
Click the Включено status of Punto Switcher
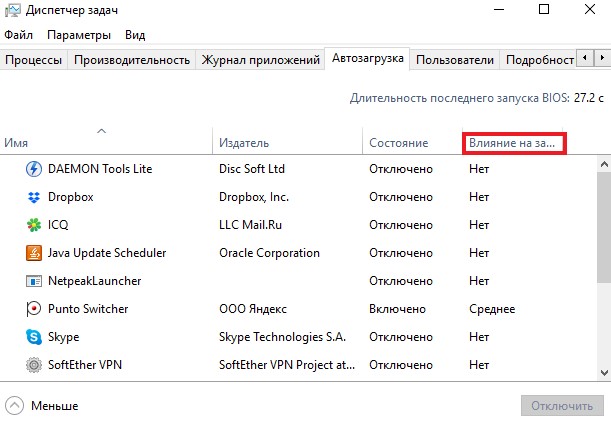point(397,309)
